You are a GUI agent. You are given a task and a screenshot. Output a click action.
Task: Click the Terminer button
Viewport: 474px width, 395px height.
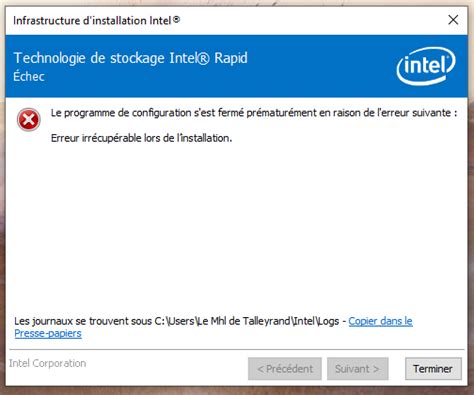pos(433,369)
